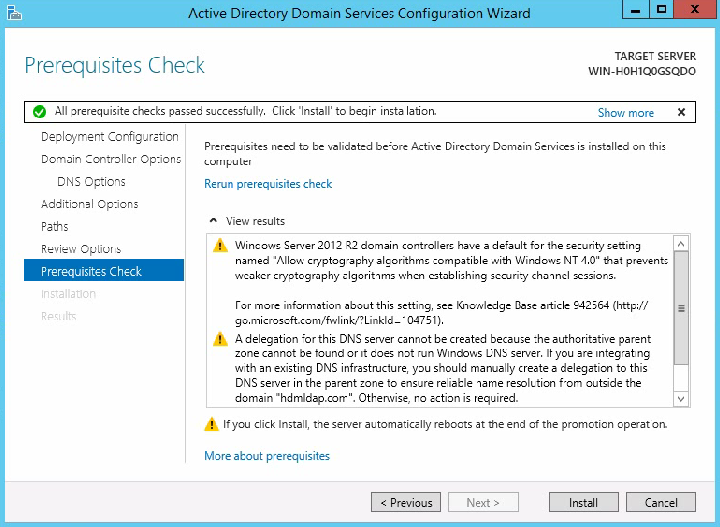Select DNS Options step
This screenshot has width=720, height=527.
91,182
